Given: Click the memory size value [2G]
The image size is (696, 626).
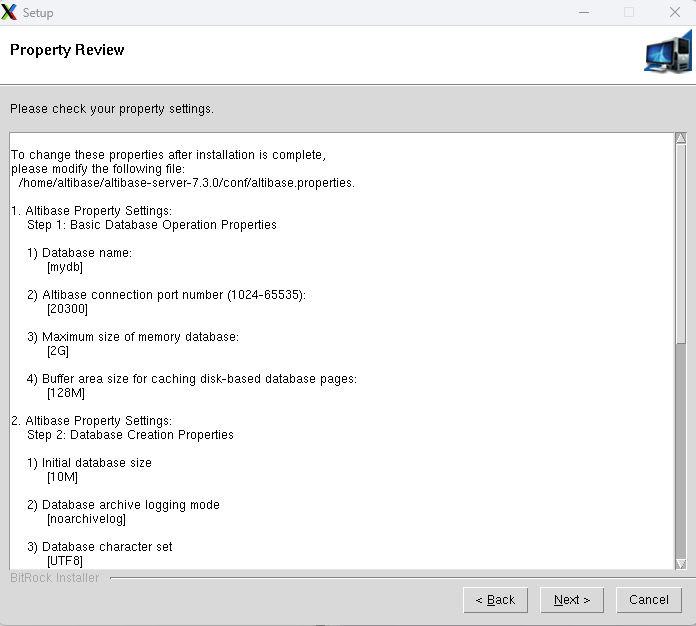Looking at the screenshot, I should [58, 351].
